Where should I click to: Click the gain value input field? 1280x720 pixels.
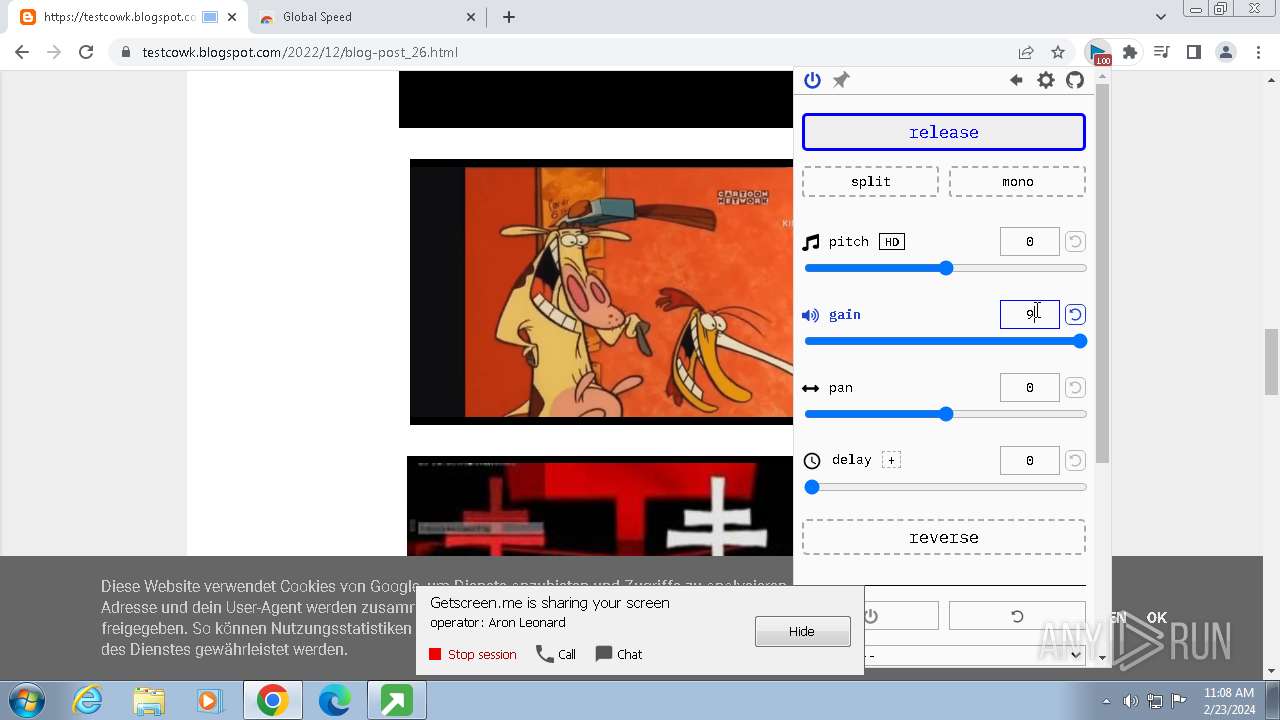tap(1029, 314)
